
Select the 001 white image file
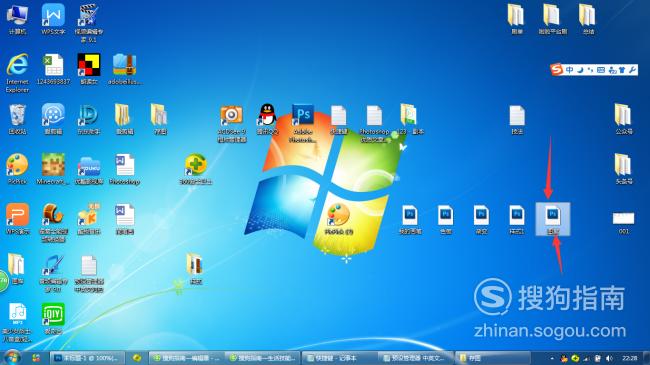(x=623, y=222)
